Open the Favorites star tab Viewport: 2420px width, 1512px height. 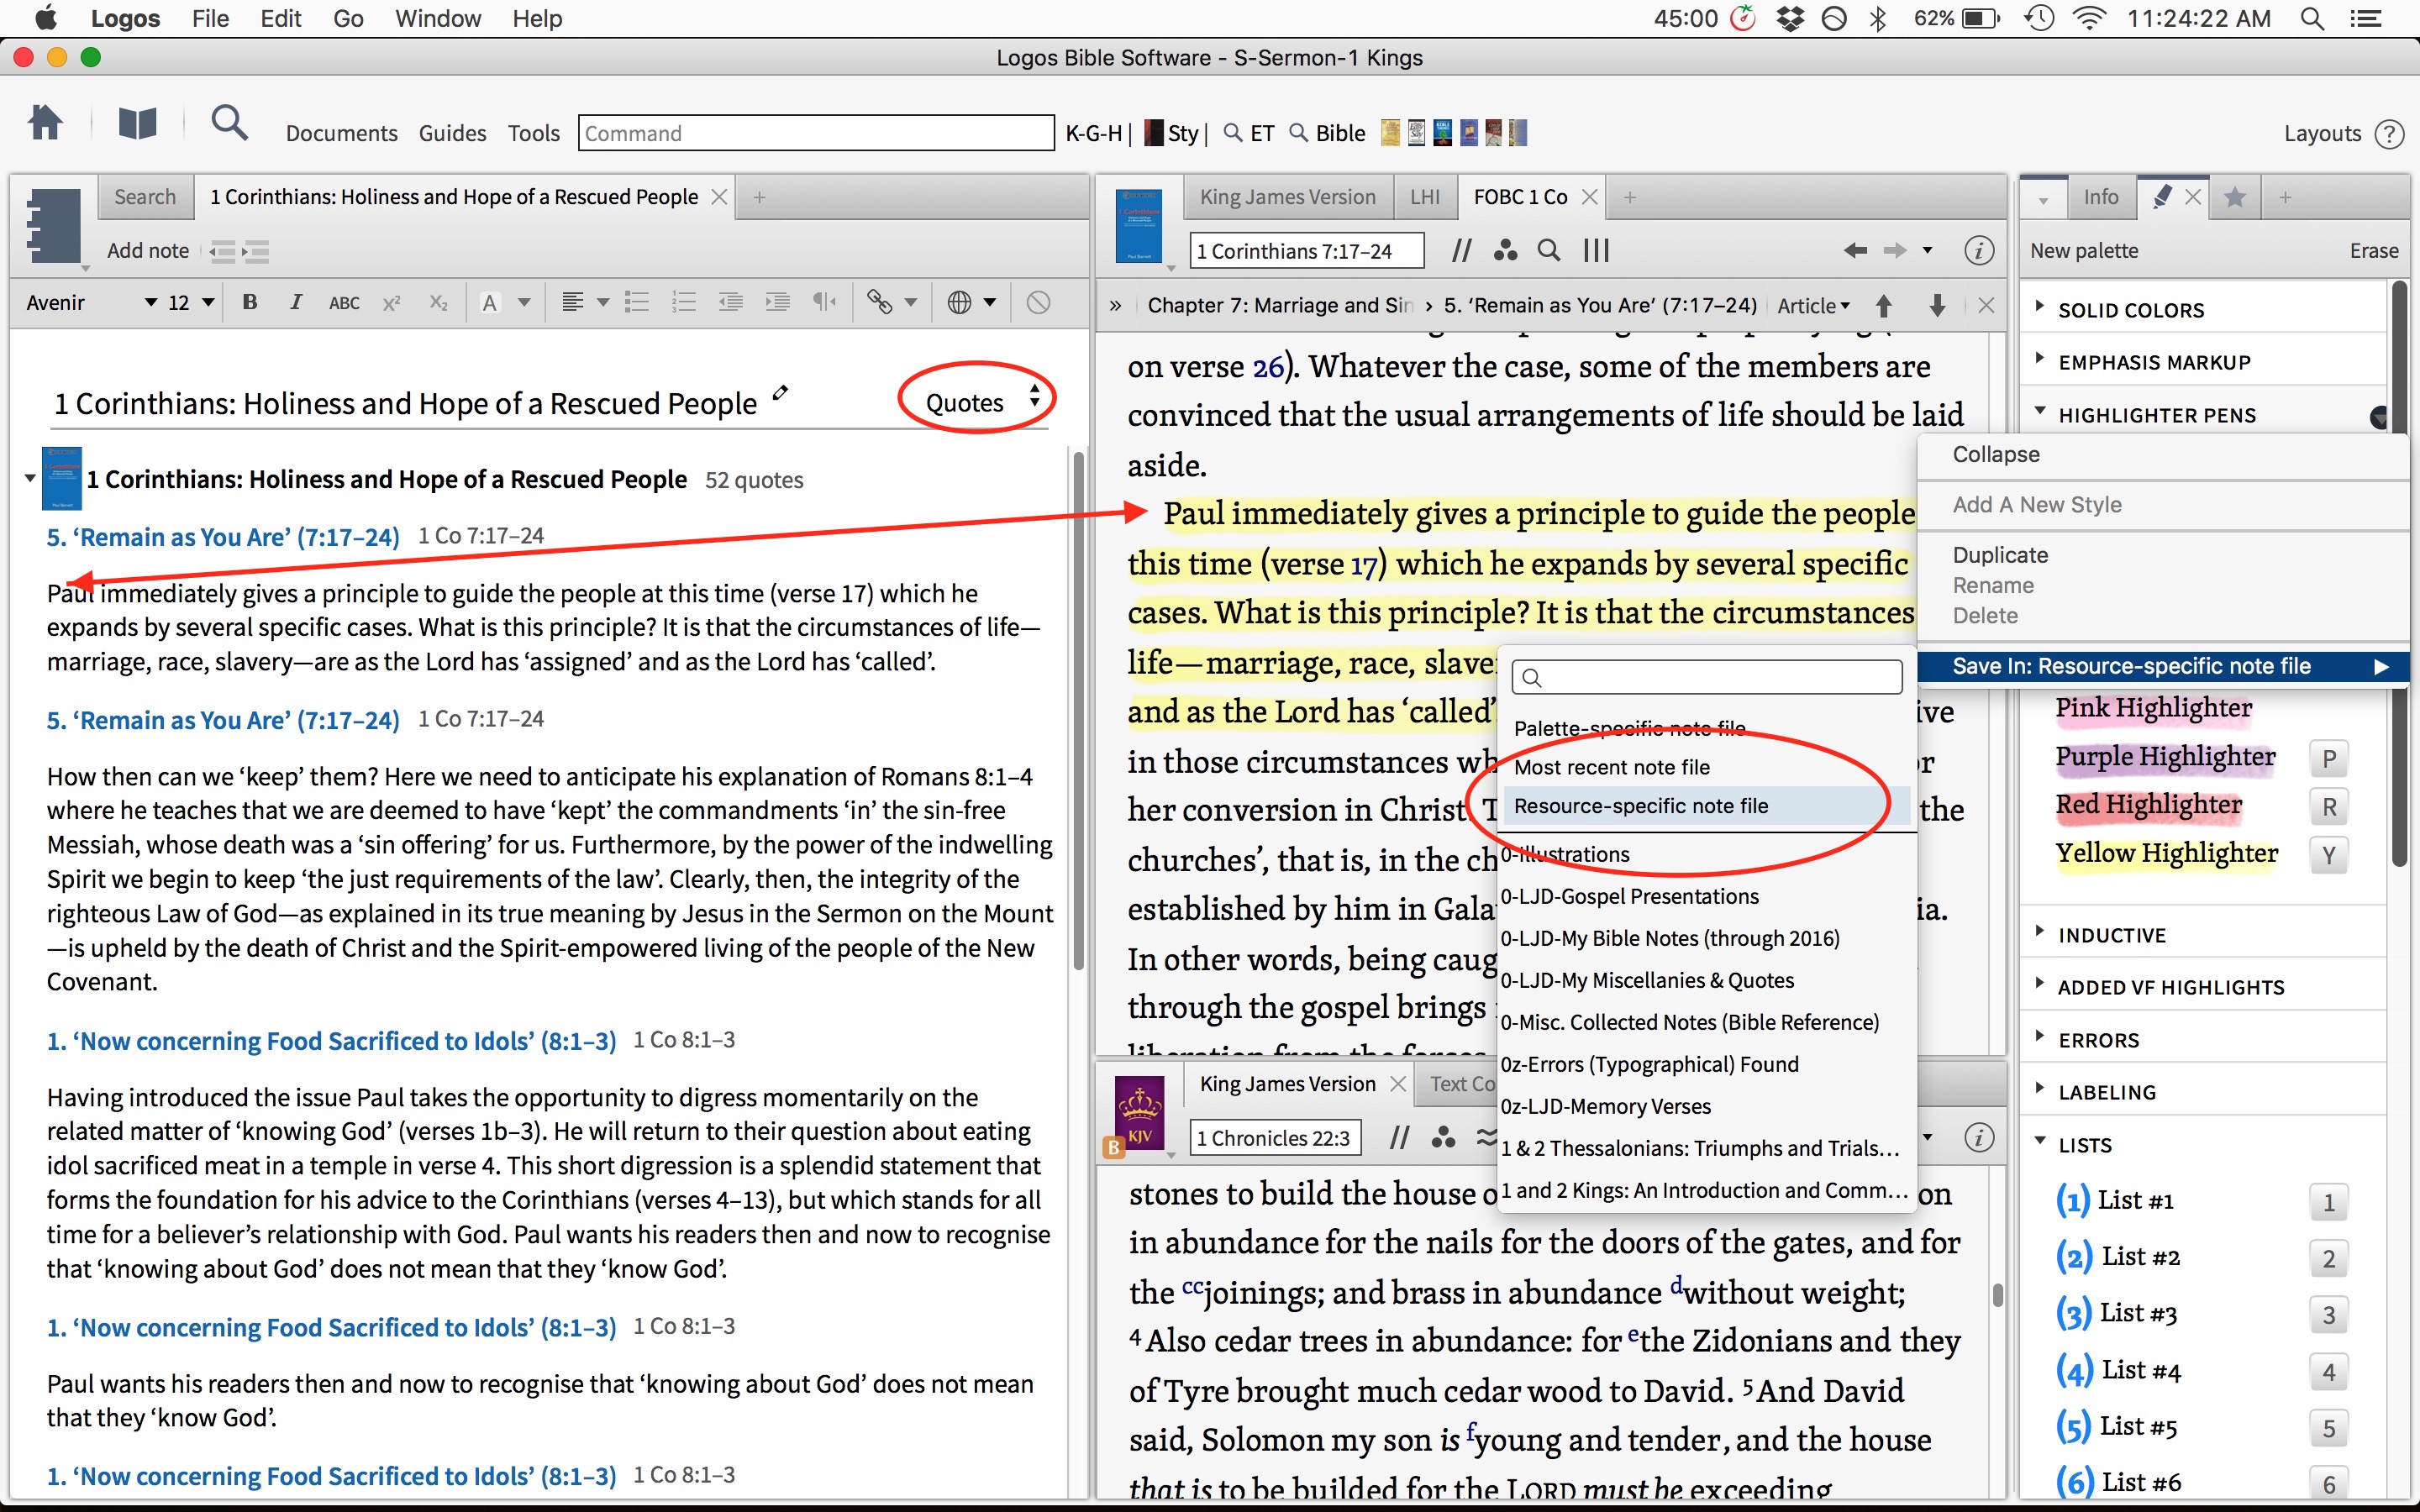pos(2235,197)
